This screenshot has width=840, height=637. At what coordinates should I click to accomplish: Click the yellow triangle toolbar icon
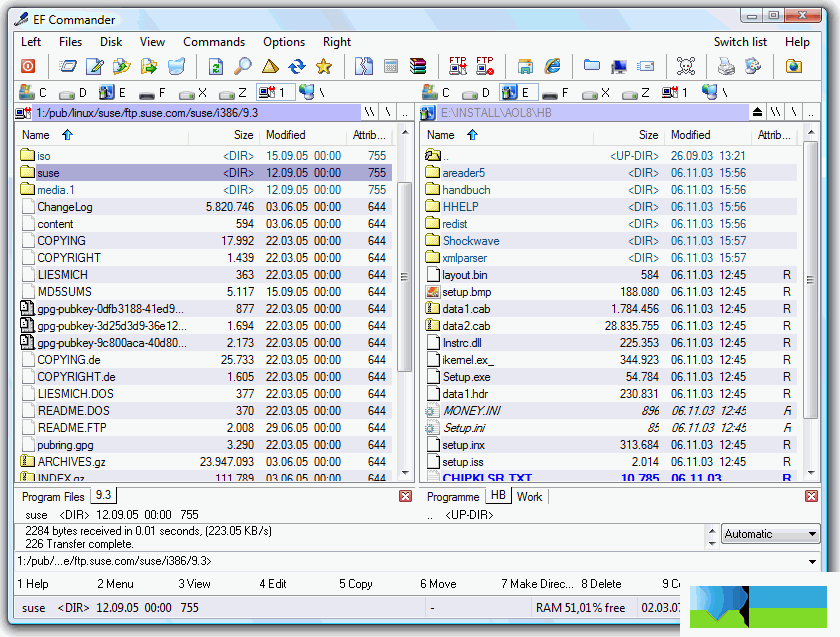coord(270,66)
